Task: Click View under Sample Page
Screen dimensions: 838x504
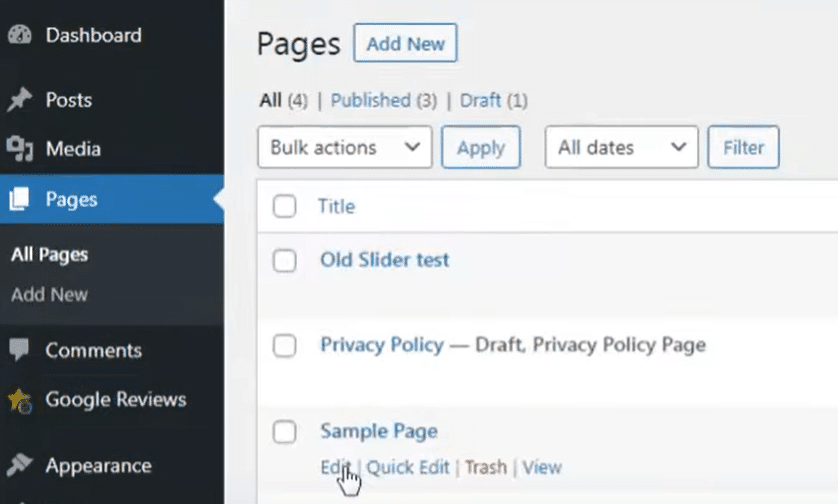Action: click(542, 467)
